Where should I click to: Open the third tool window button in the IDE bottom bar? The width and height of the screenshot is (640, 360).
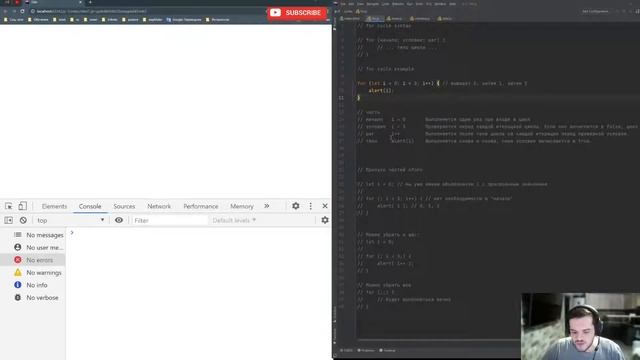pos(387,351)
